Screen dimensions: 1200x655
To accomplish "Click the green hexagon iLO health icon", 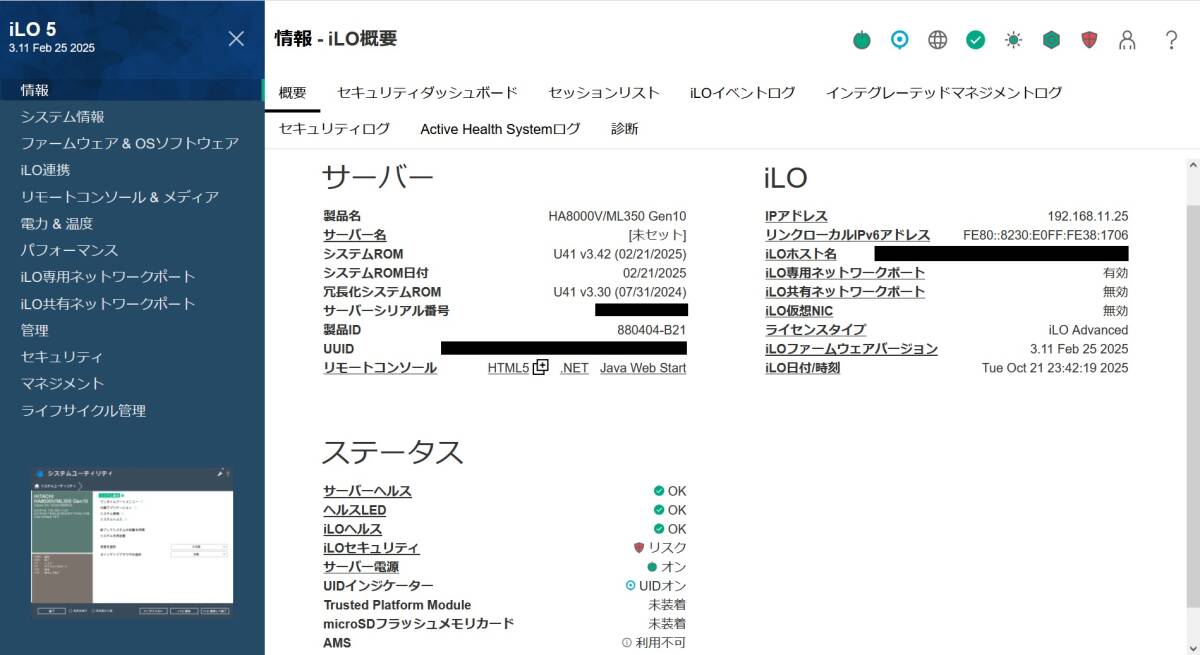I will (x=1052, y=40).
